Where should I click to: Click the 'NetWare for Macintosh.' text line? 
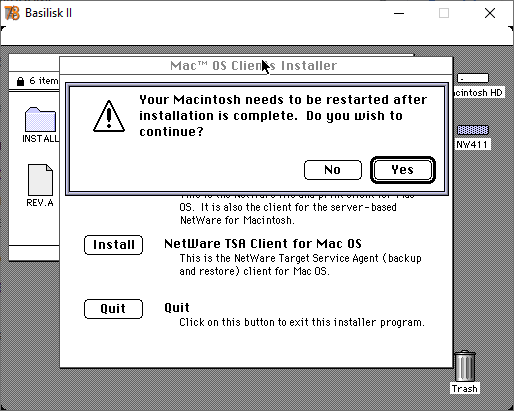point(237,220)
